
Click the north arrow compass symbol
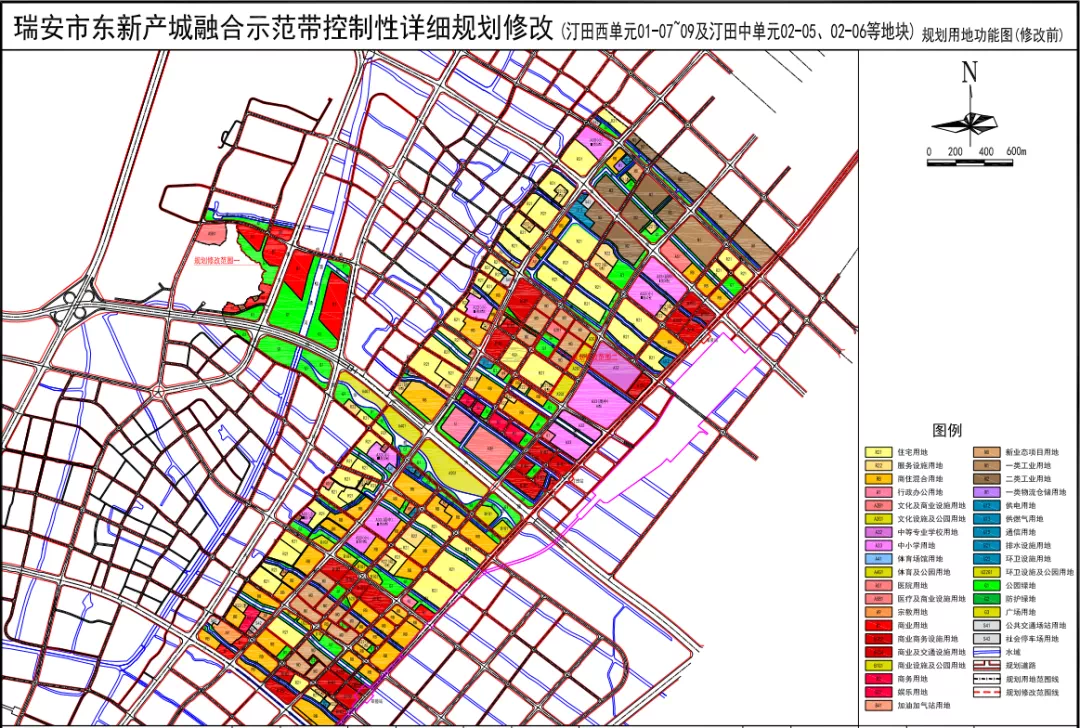[968, 112]
